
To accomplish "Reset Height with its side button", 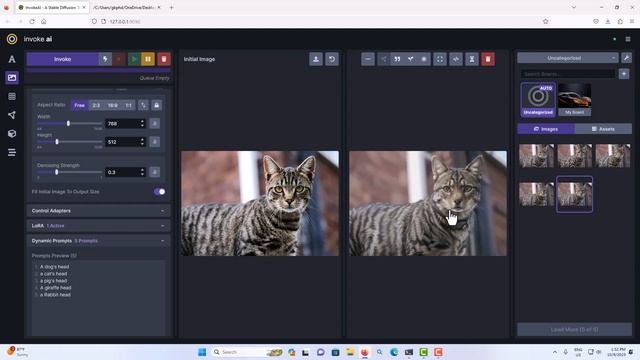I will click(155, 142).
